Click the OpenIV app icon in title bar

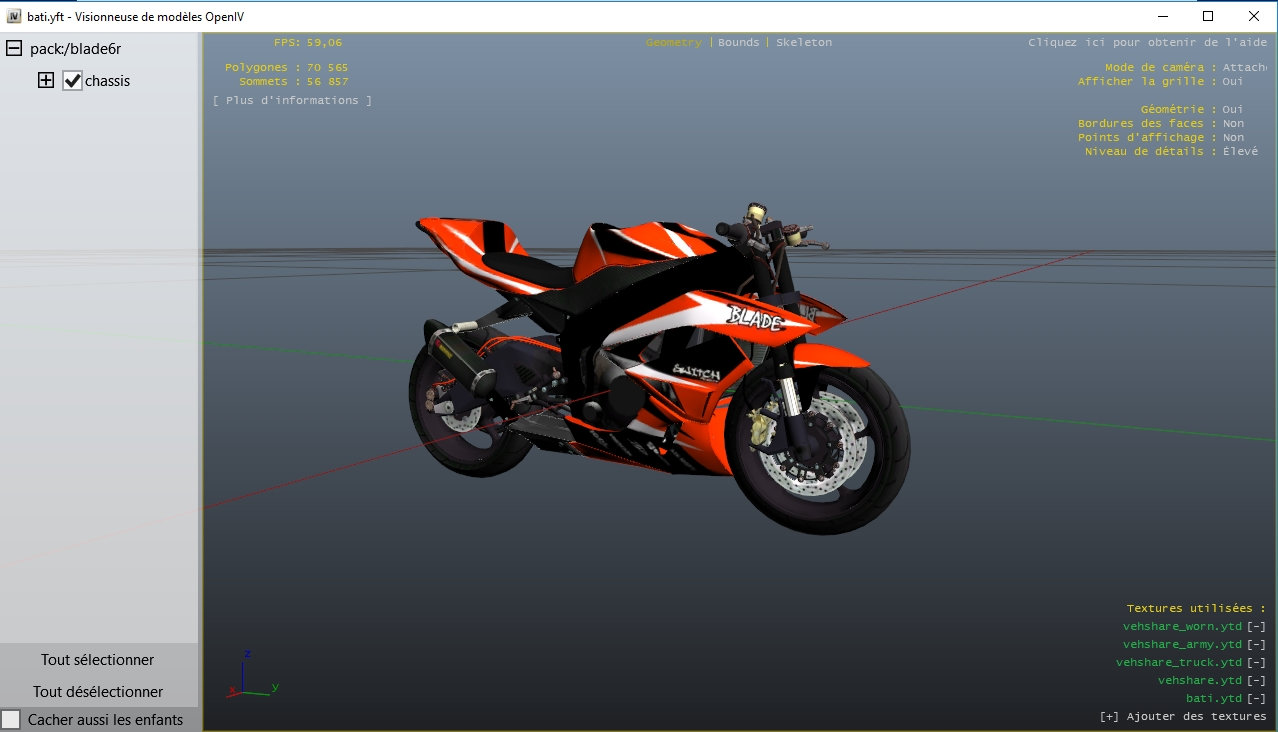coord(14,16)
